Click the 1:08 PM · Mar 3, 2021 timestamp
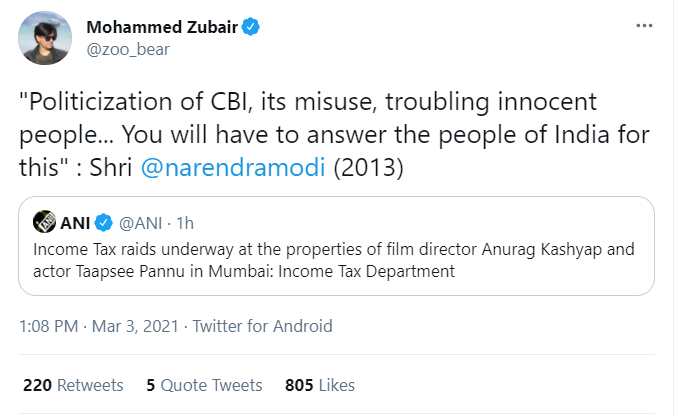Screen dimensions: 675x415 click(100, 326)
